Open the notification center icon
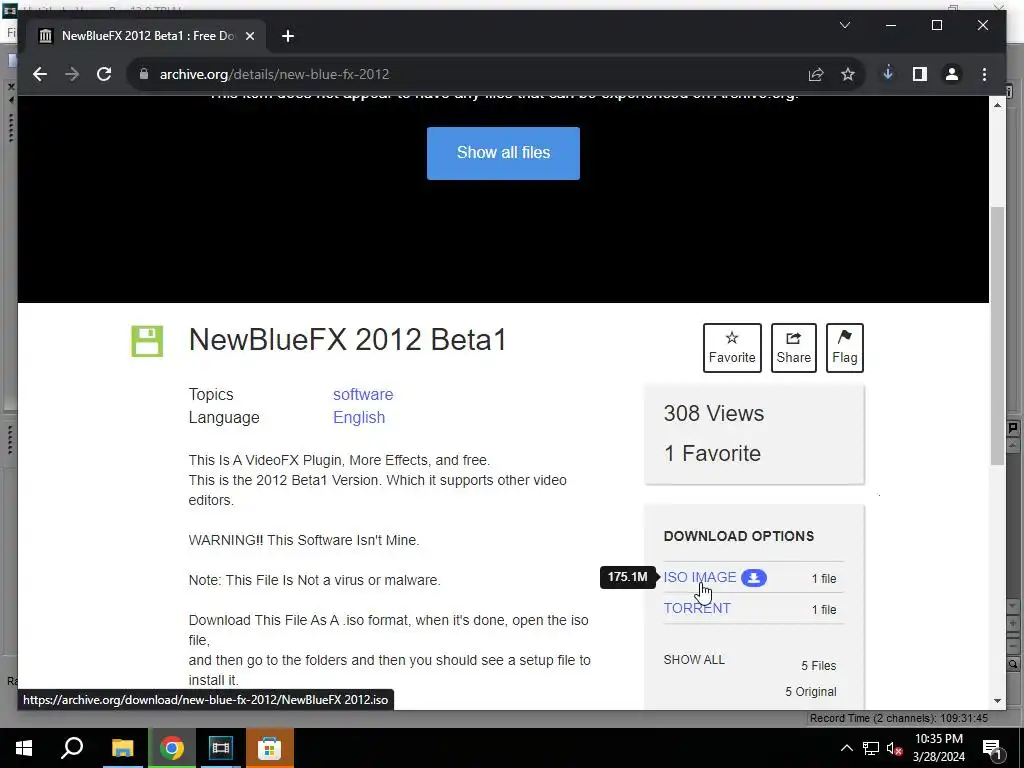 coord(992,748)
